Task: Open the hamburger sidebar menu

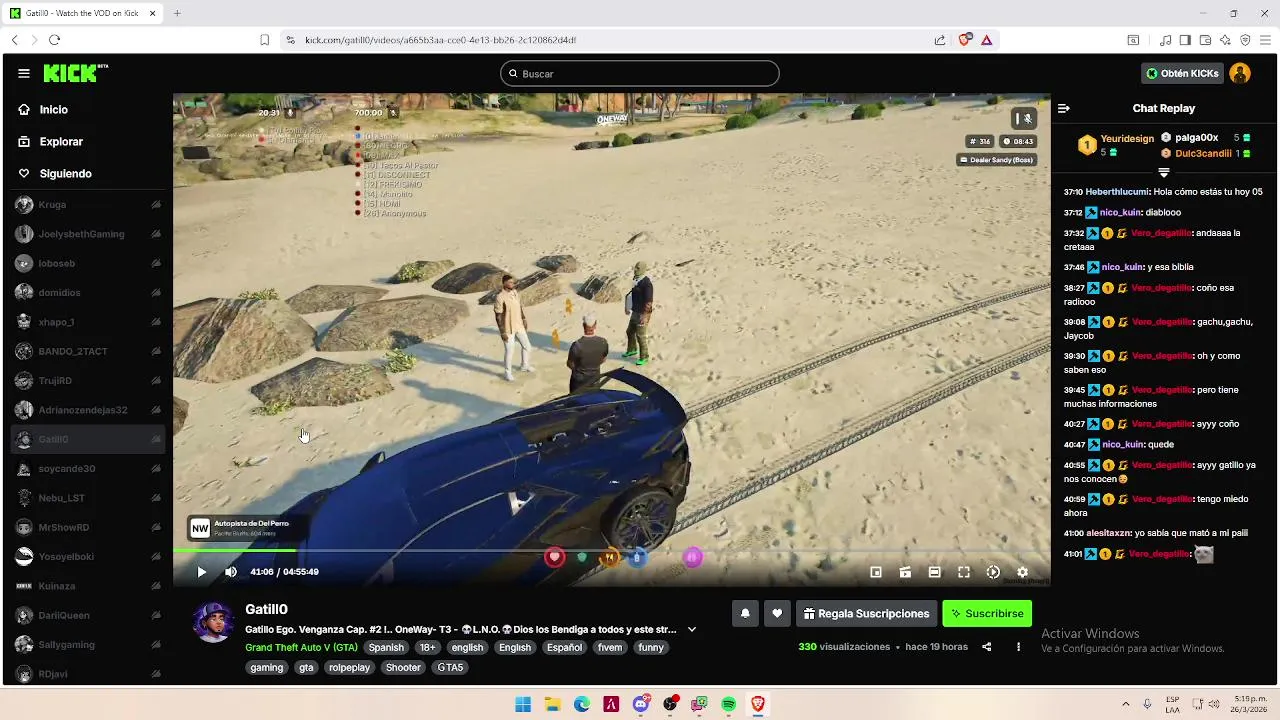Action: click(x=24, y=73)
